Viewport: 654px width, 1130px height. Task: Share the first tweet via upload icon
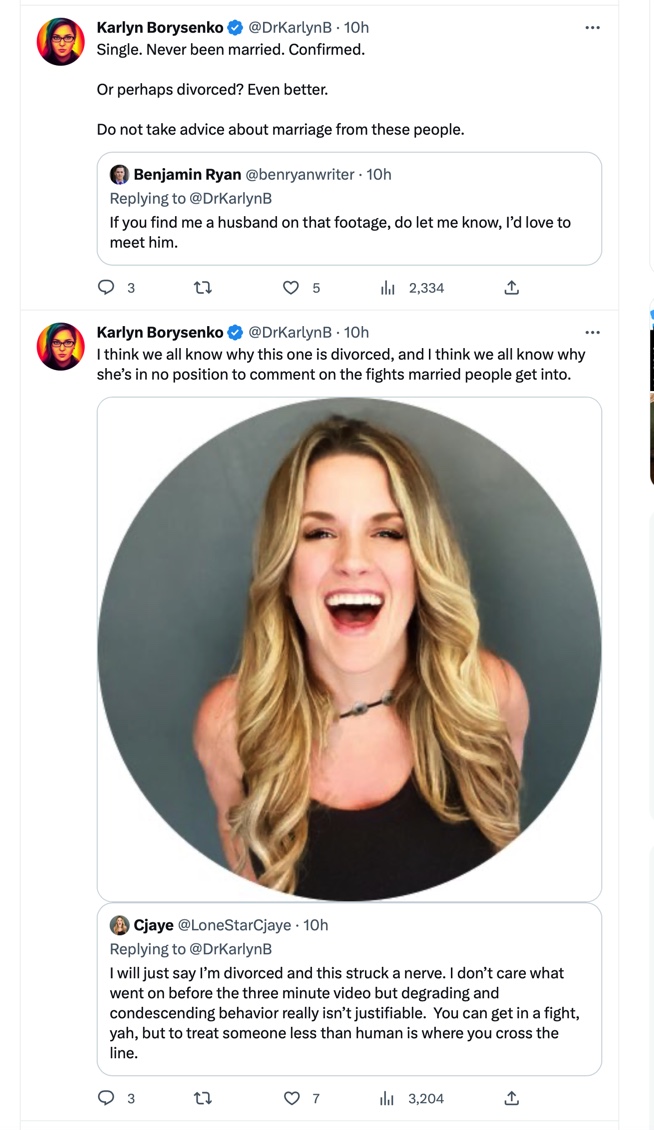[x=511, y=288]
